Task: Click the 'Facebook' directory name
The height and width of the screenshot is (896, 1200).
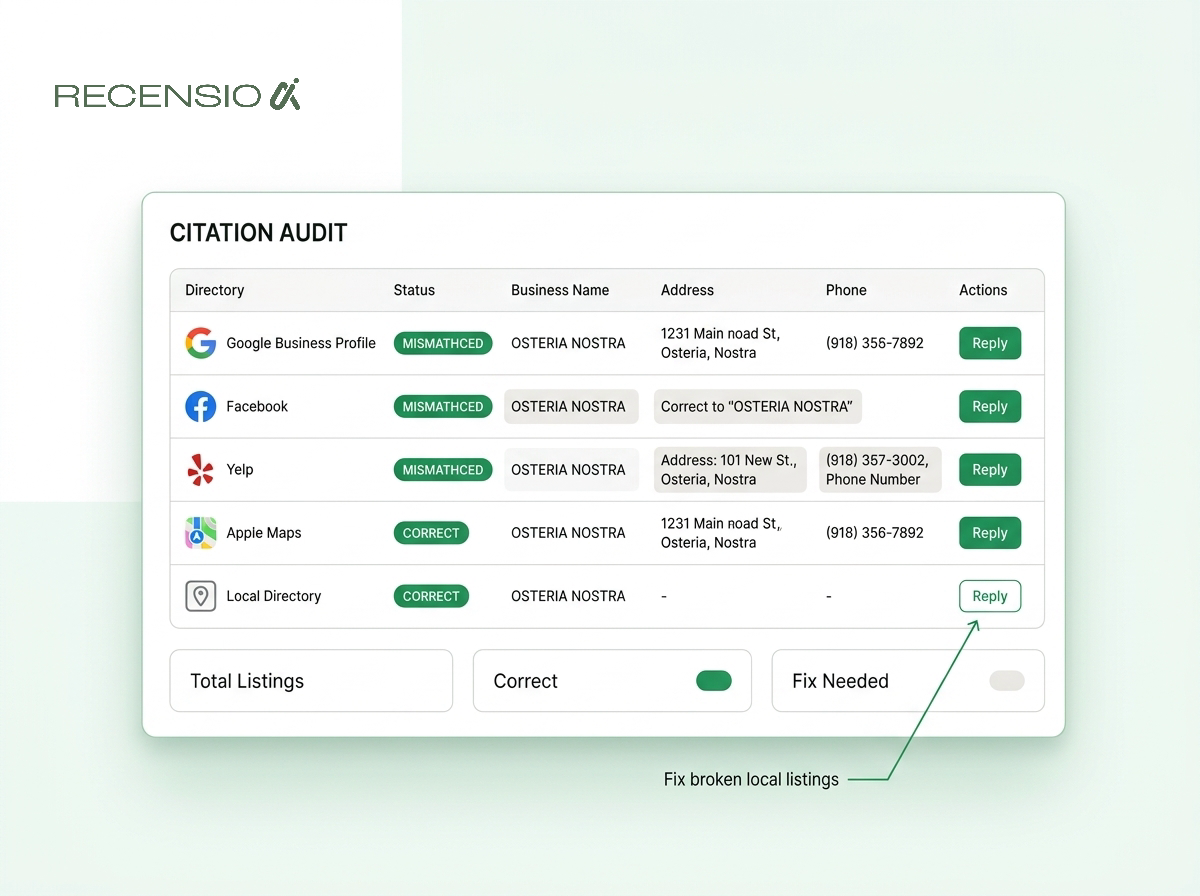Action: (257, 406)
